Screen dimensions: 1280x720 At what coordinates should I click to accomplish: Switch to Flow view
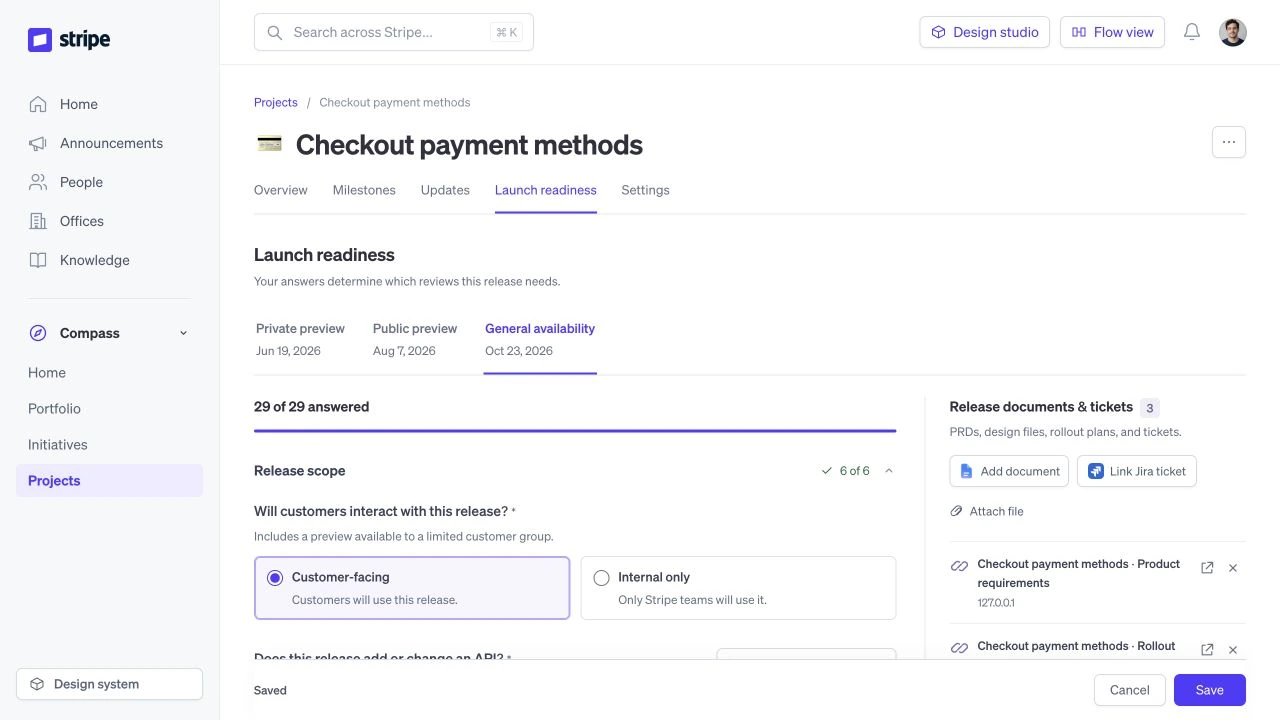[x=1113, y=32]
